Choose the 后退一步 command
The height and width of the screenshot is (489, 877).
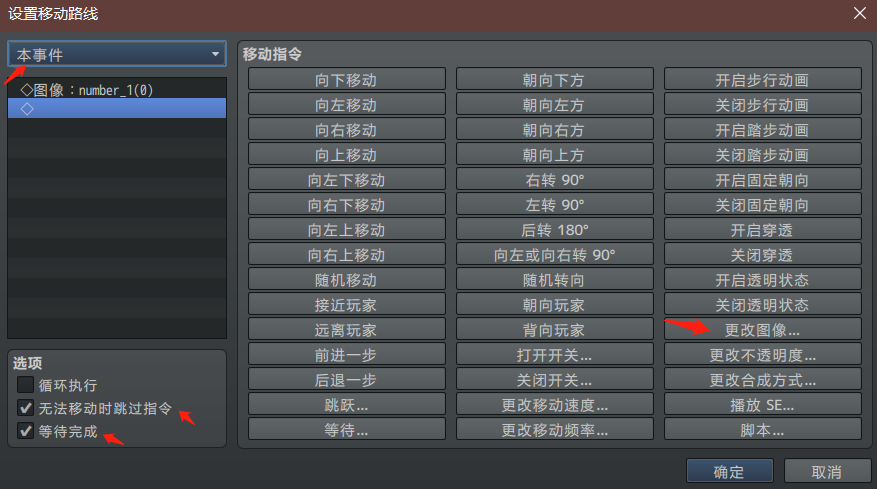(347, 379)
